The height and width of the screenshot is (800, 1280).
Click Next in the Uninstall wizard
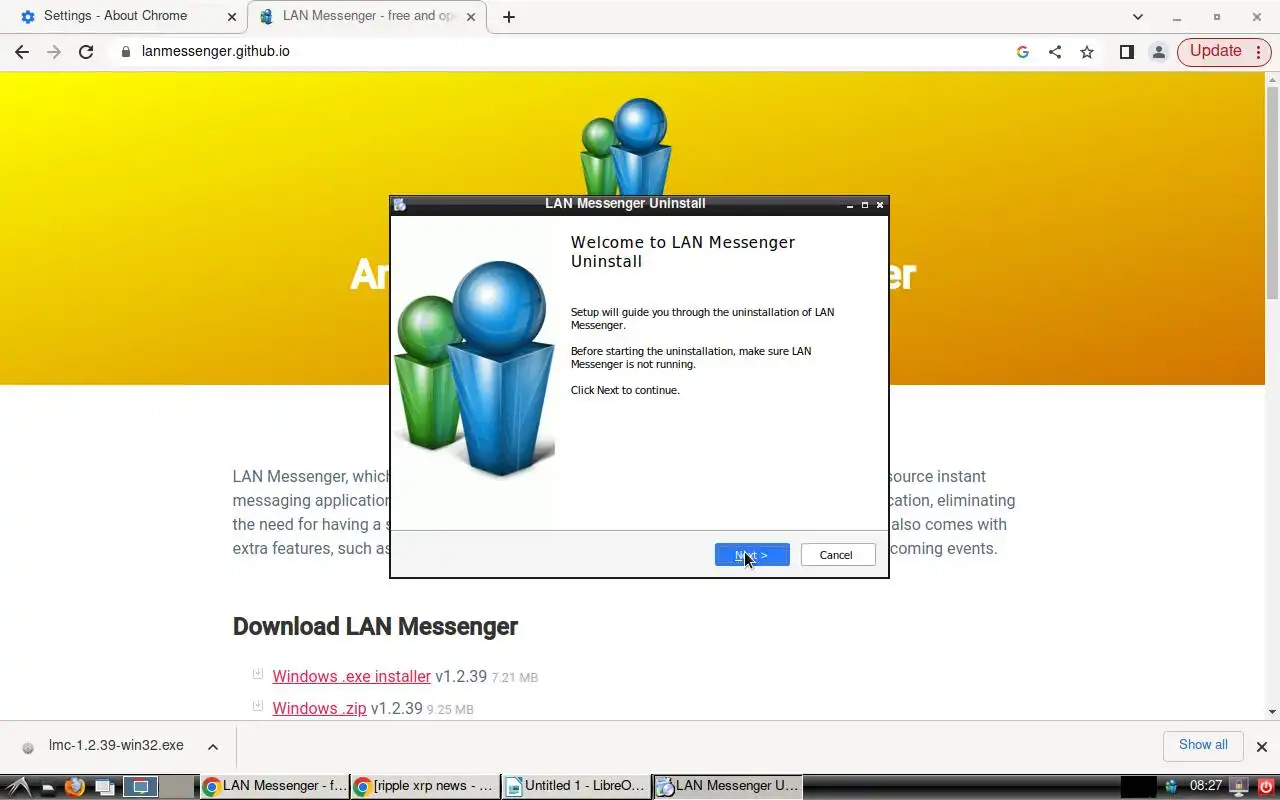752,555
